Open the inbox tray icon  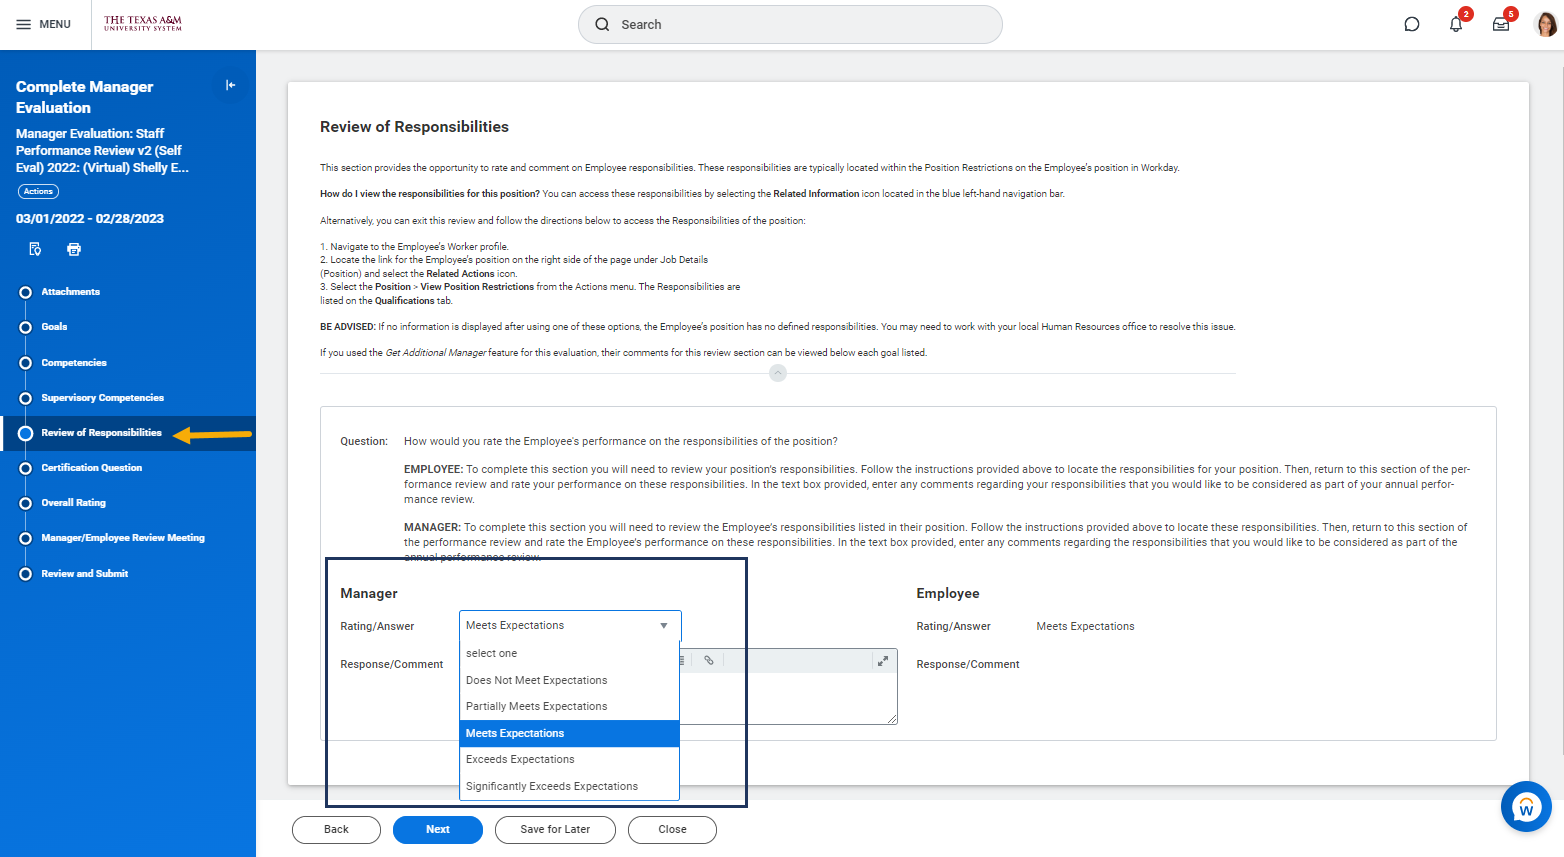tap(1501, 25)
